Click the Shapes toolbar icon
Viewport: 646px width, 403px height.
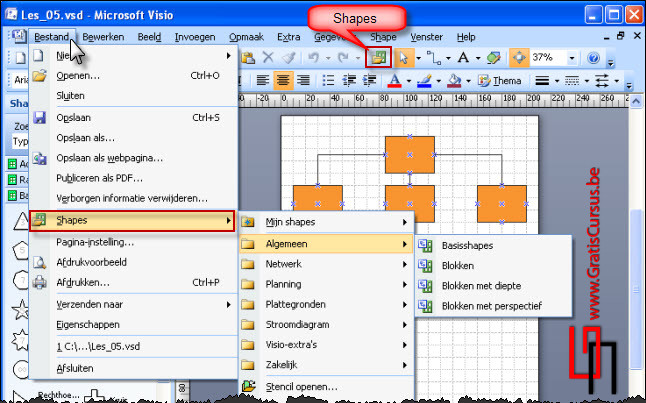tap(378, 58)
